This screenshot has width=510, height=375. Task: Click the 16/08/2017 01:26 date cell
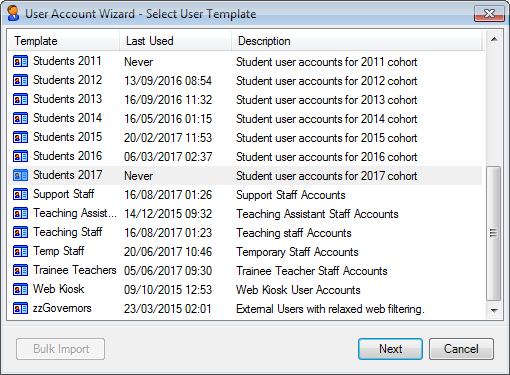coord(168,195)
